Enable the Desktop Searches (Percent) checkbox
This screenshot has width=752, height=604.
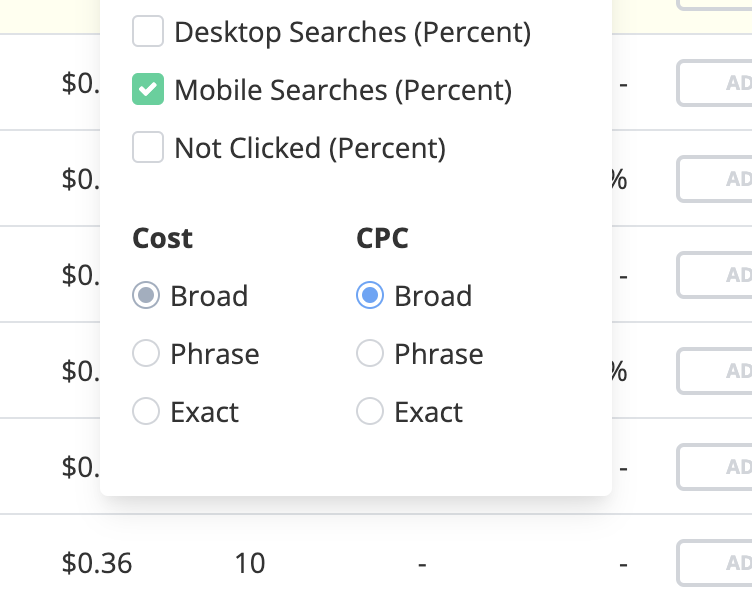click(x=148, y=32)
